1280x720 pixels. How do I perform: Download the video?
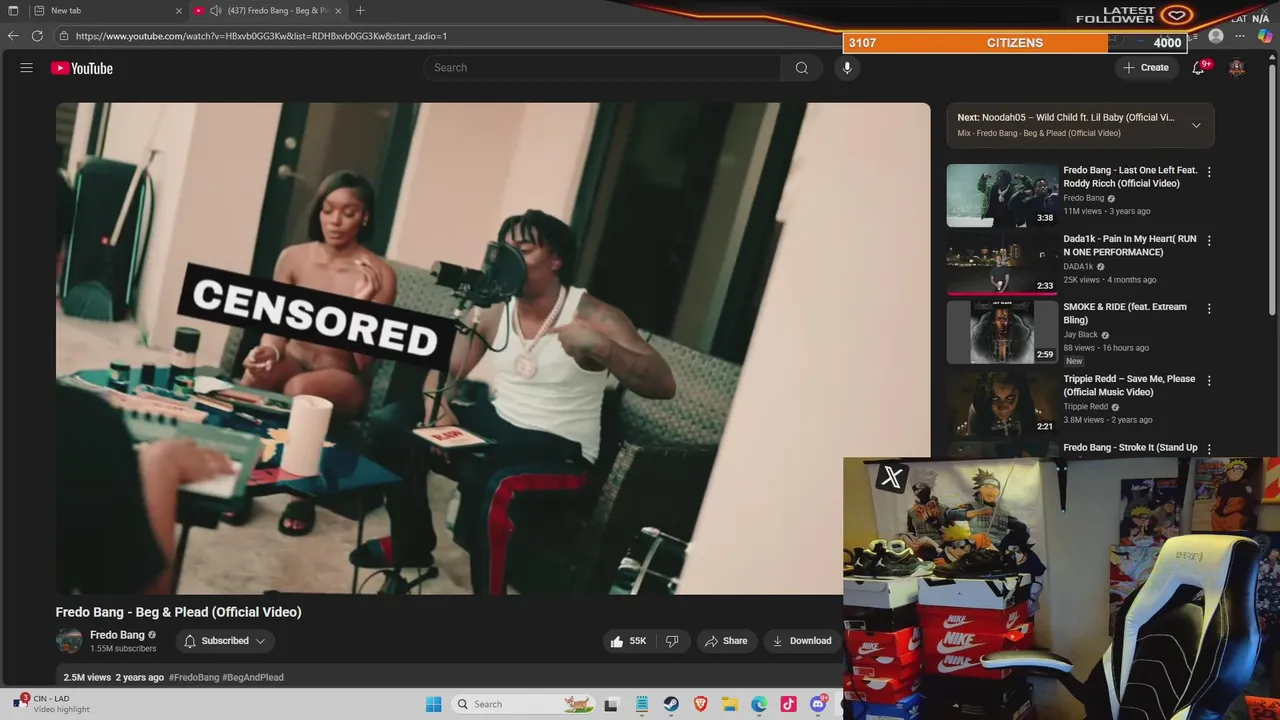(x=802, y=641)
